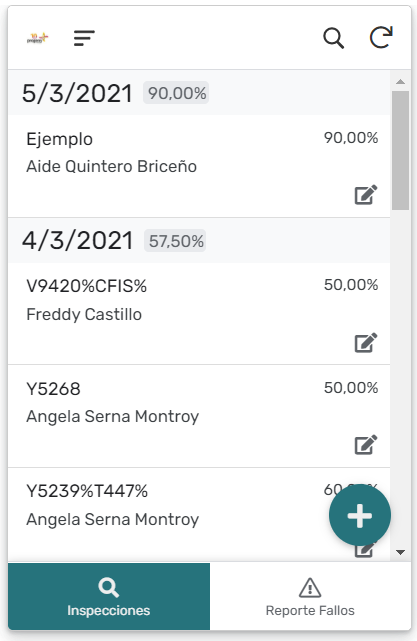Edit the V9420%CFIS% inspection
Screen dimensions: 417x641
[x=365, y=343]
